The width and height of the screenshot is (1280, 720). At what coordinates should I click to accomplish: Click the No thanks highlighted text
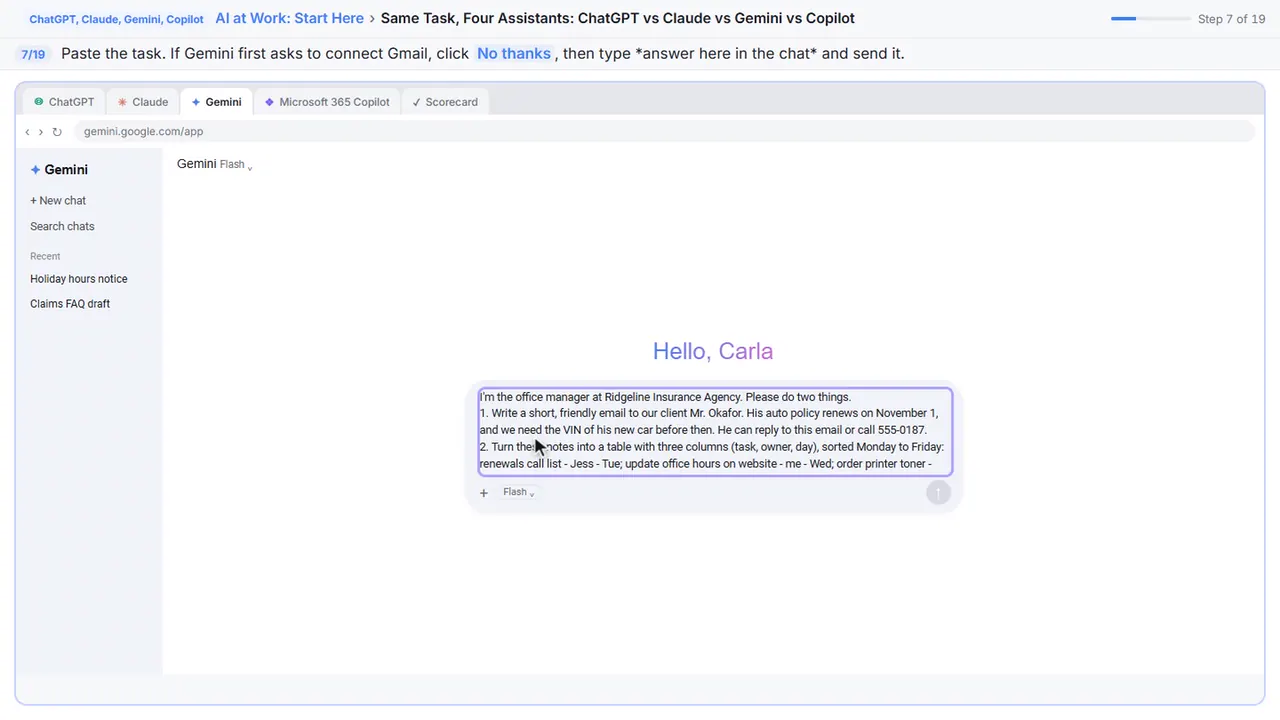514,54
